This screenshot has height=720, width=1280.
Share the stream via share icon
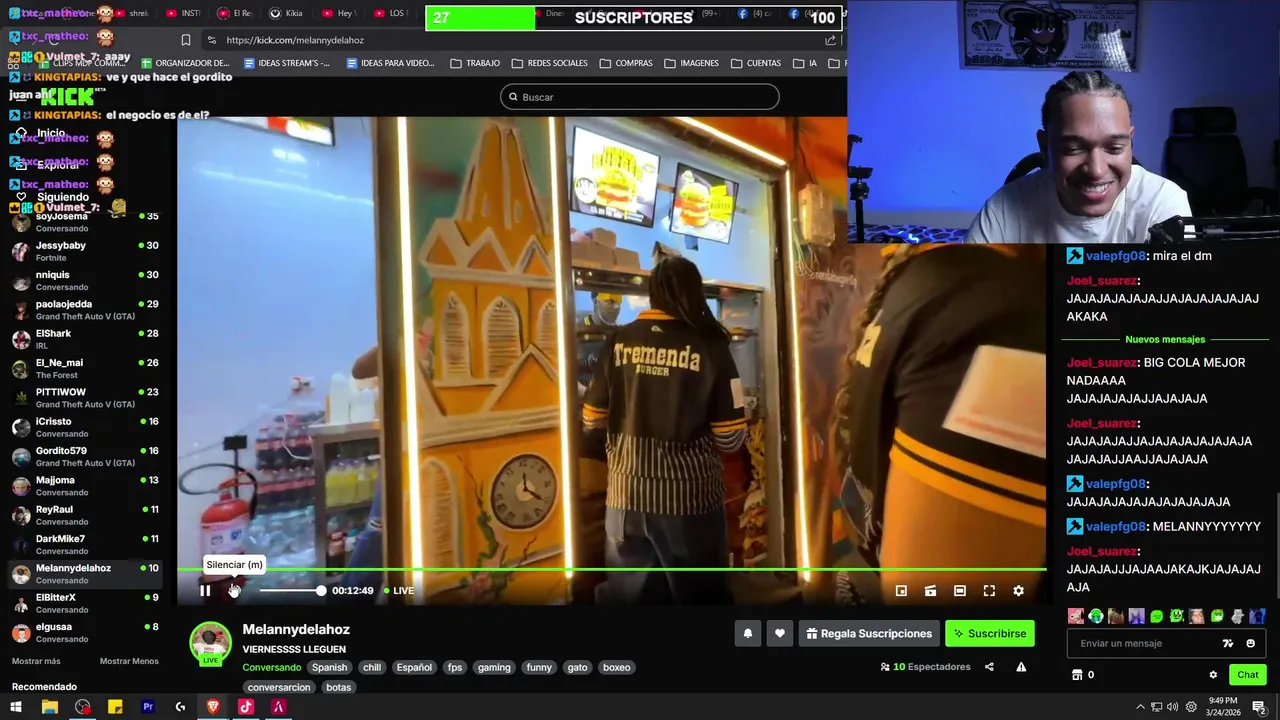point(989,667)
